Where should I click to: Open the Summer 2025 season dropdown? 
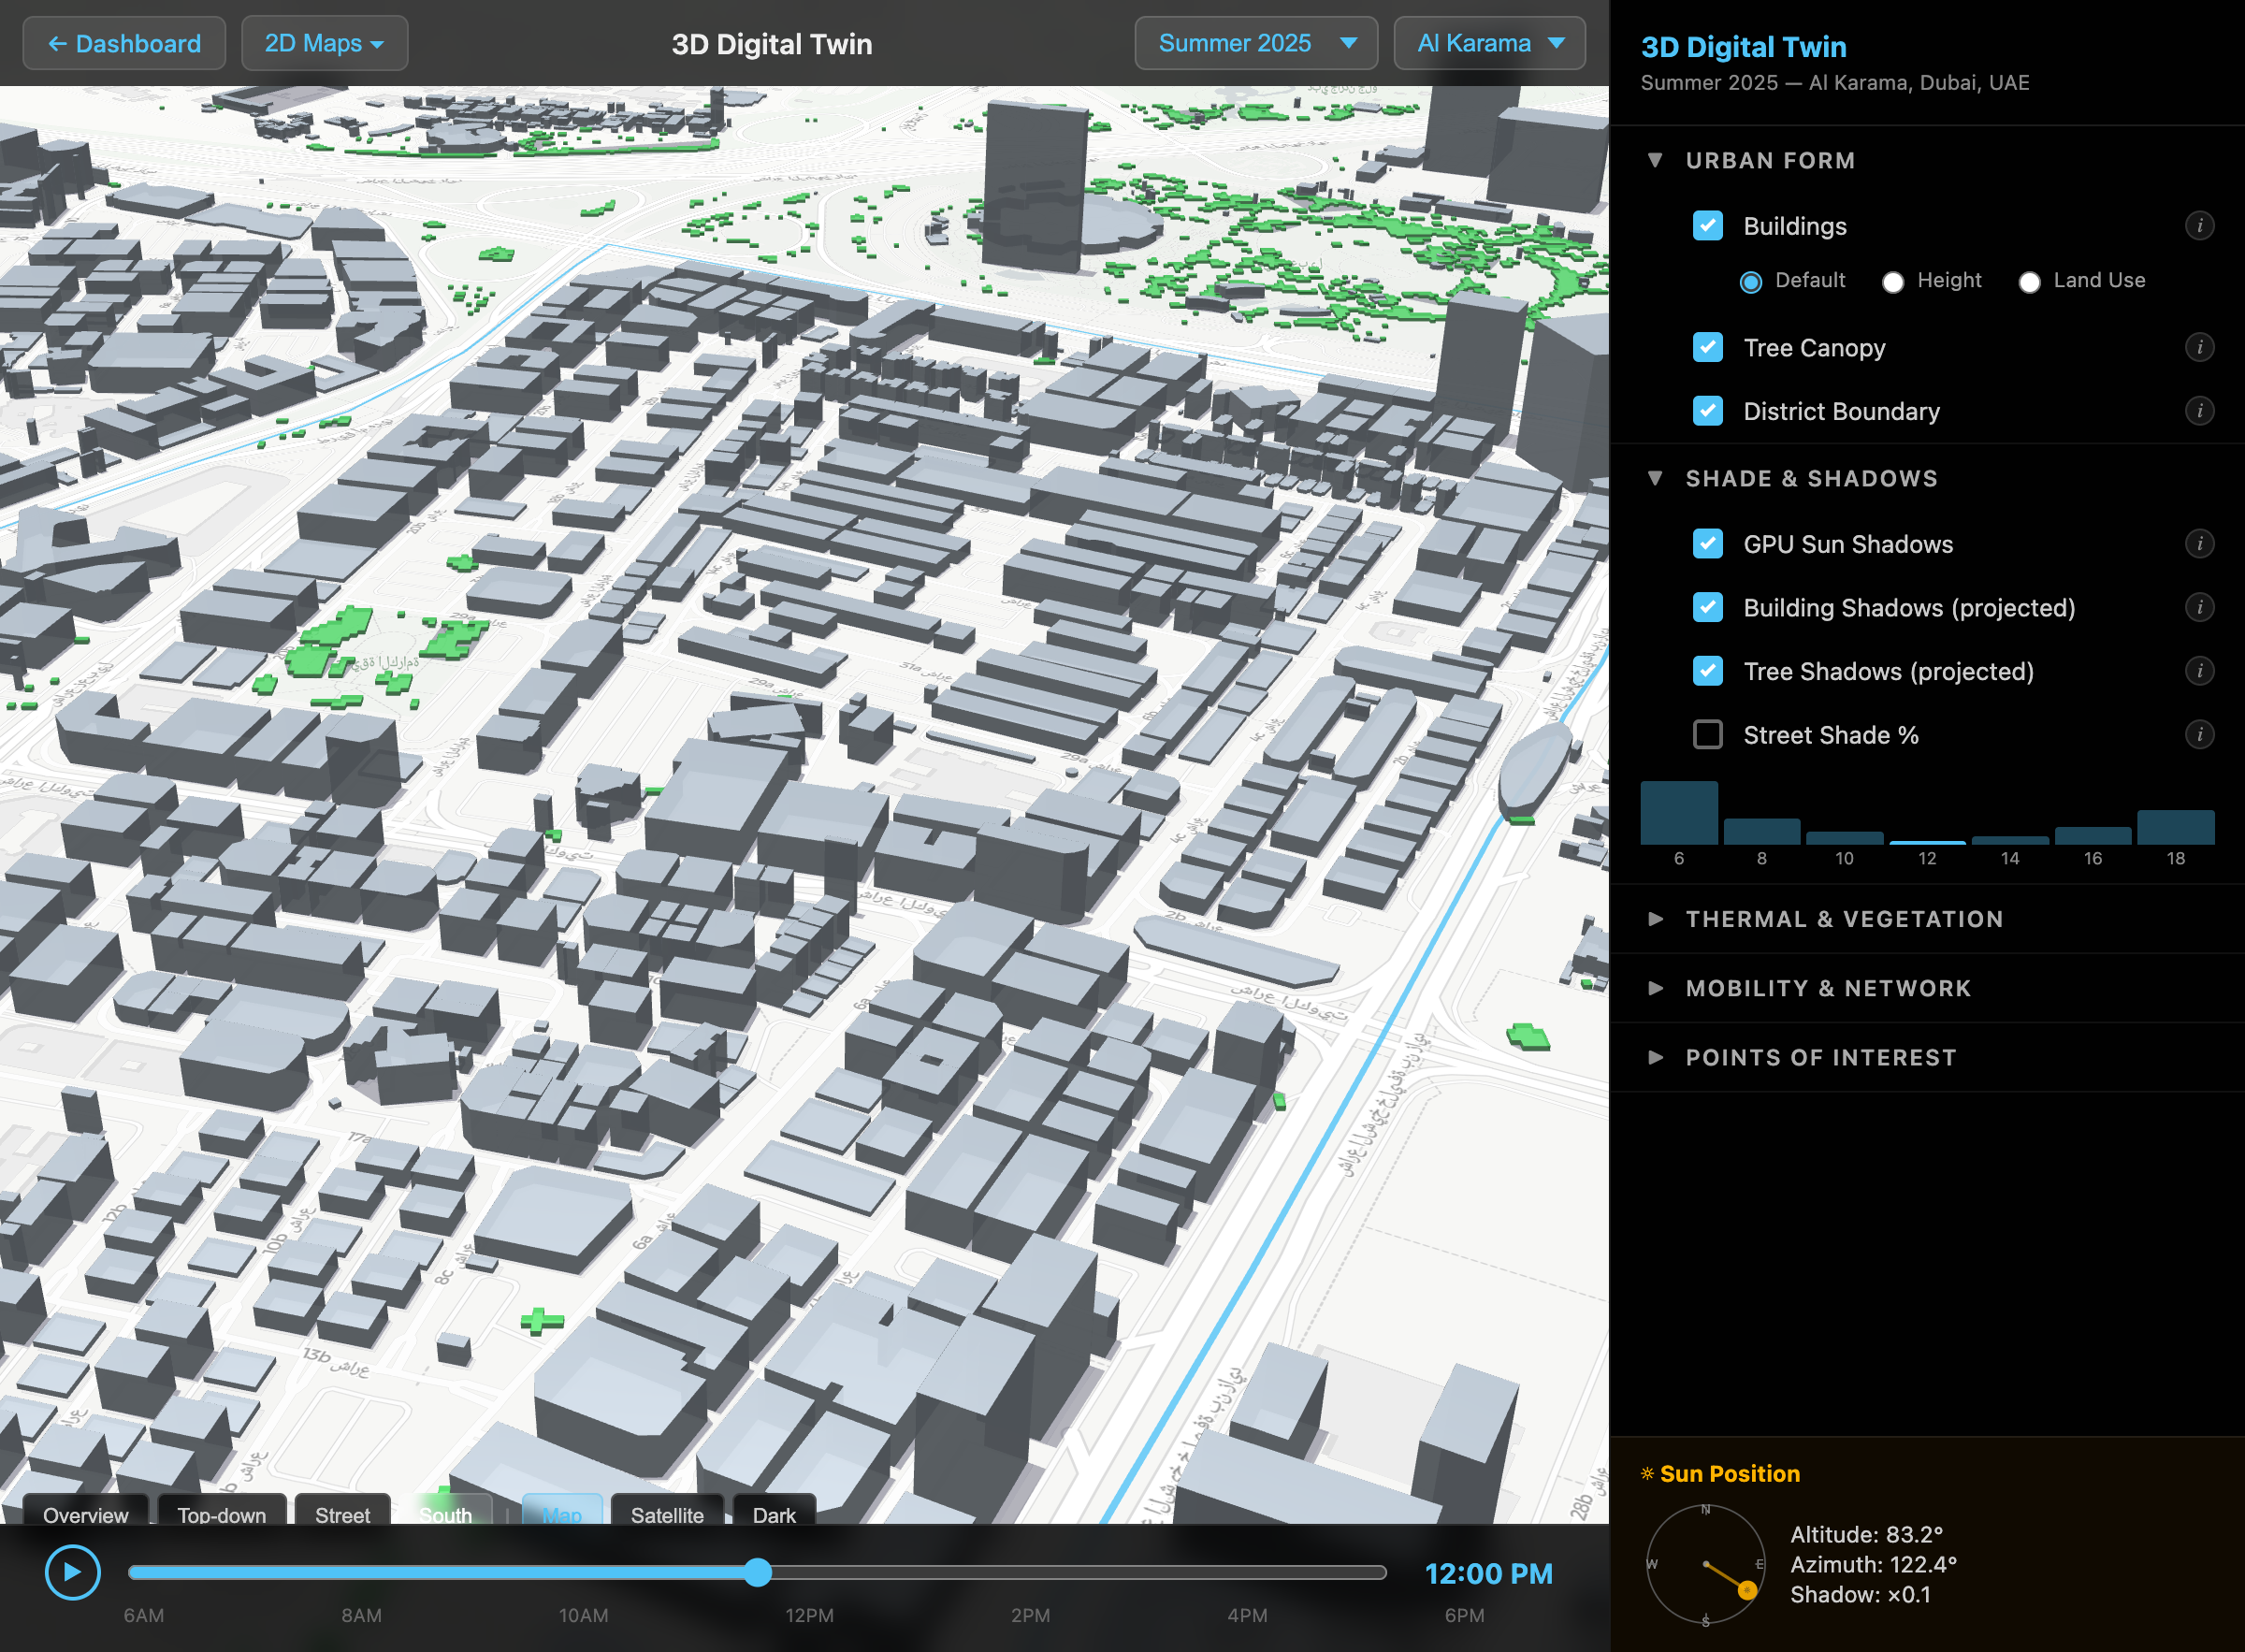pyautogui.click(x=1256, y=44)
